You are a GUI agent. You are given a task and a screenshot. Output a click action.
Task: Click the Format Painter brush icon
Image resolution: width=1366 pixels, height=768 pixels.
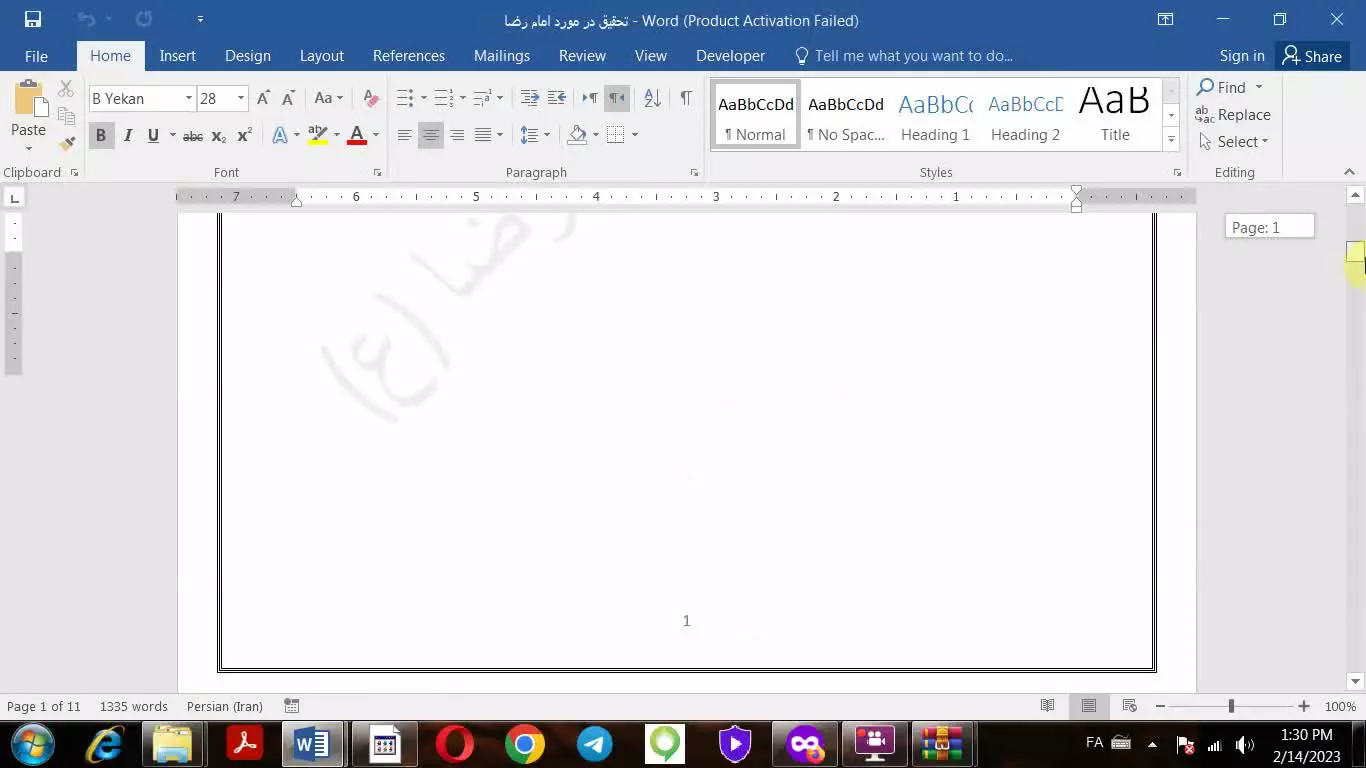(67, 143)
